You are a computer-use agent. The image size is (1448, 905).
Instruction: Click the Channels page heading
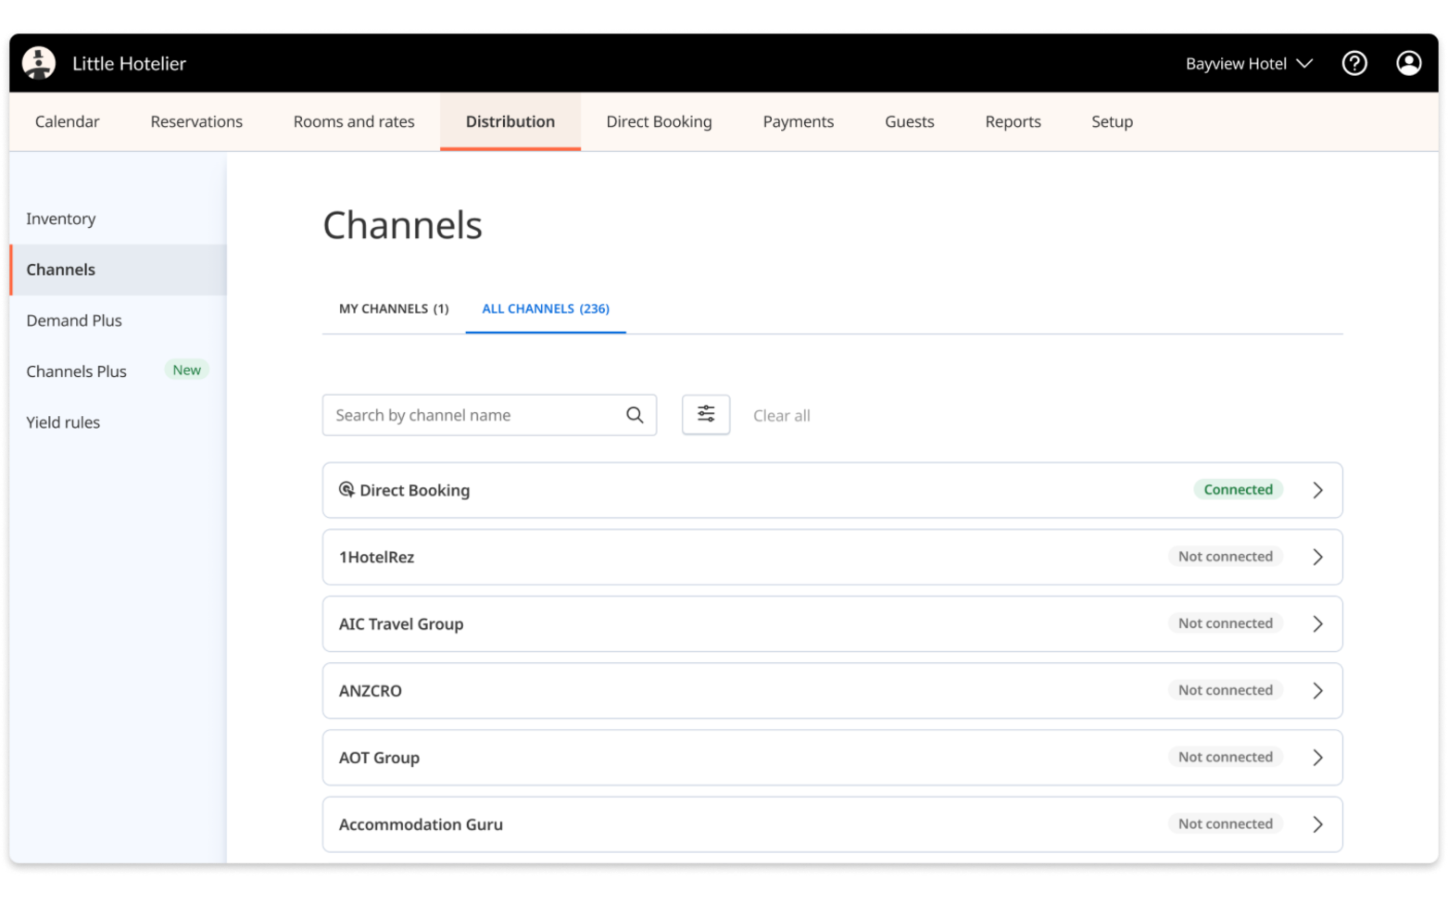(402, 226)
